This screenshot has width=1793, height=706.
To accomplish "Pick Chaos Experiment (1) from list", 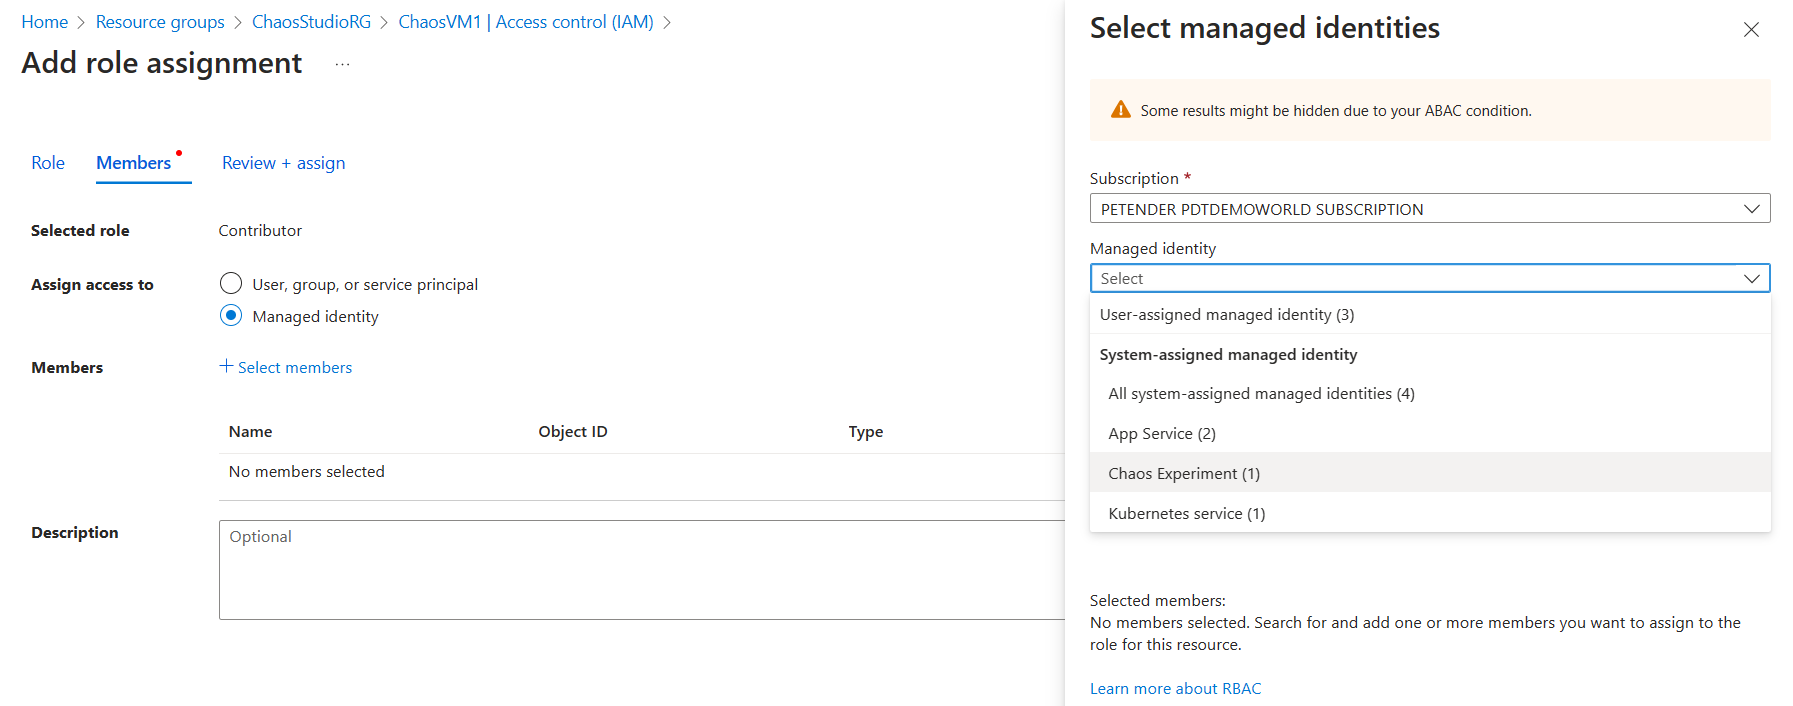I will point(1184,474).
